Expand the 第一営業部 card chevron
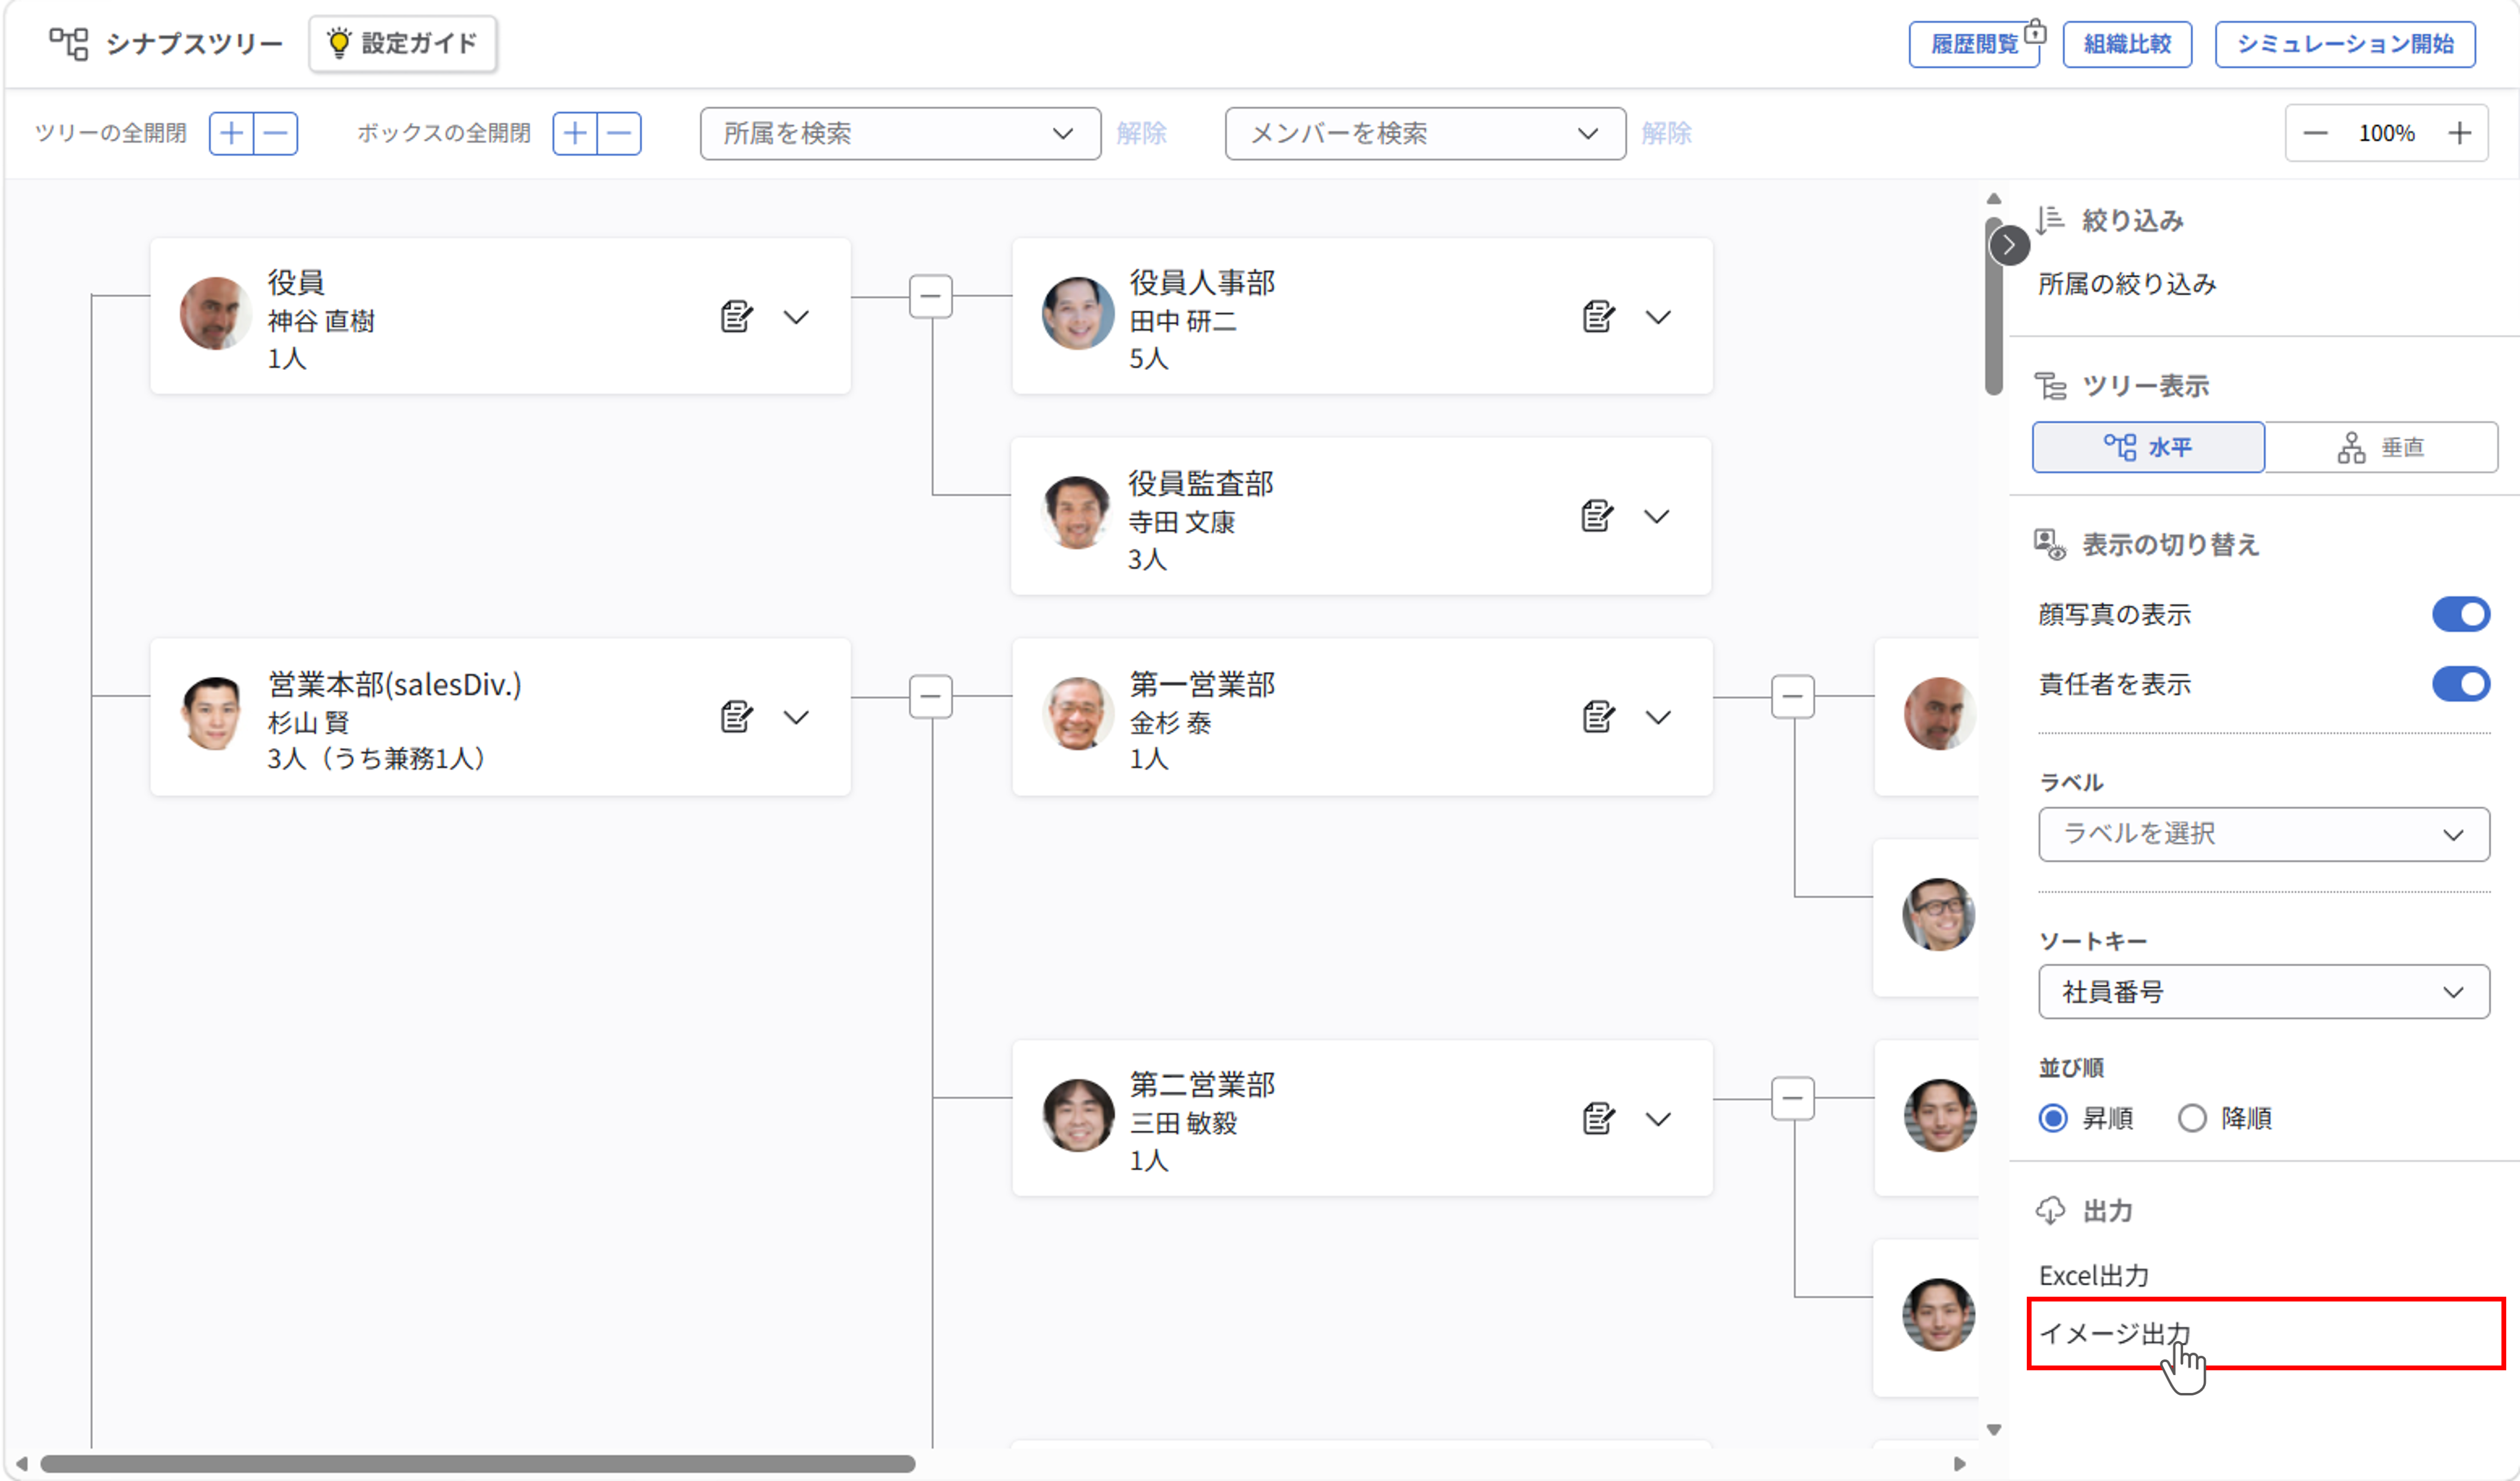The width and height of the screenshot is (2520, 1481). click(x=1658, y=717)
